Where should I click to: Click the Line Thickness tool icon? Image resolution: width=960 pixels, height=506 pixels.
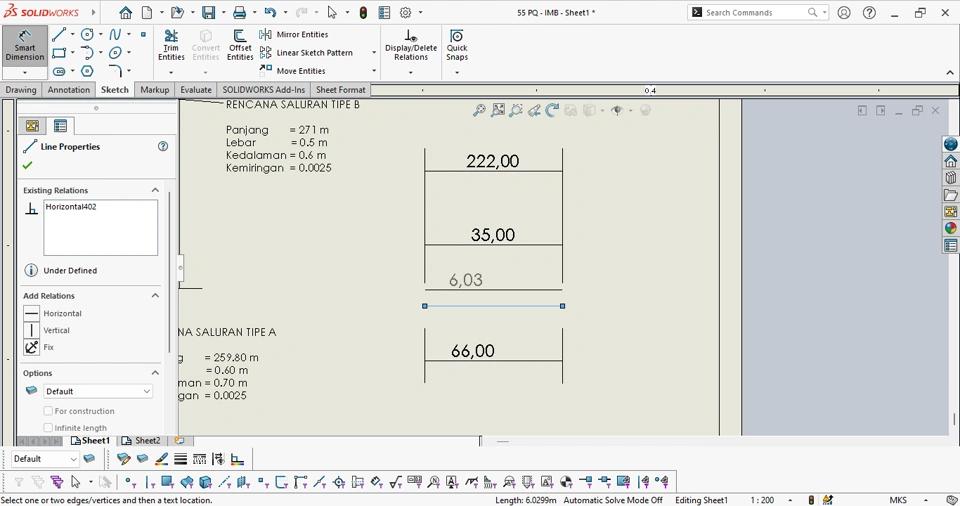[181, 459]
